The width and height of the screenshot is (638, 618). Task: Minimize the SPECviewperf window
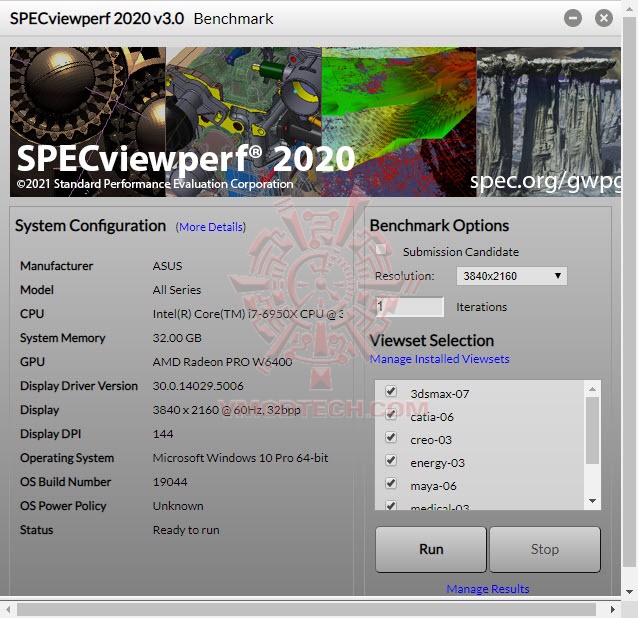coord(572,18)
